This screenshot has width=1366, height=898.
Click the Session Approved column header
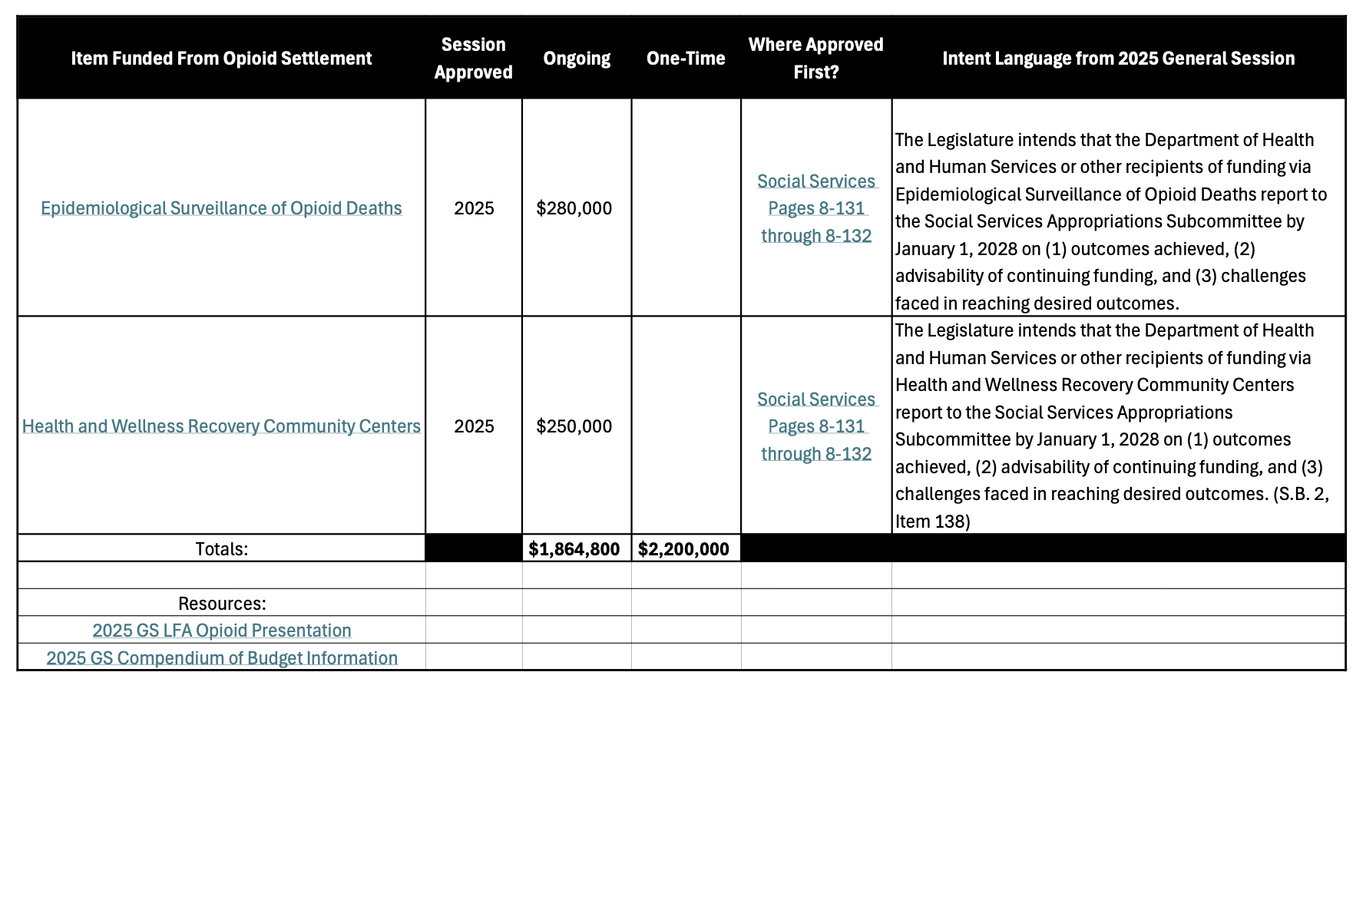coord(474,58)
